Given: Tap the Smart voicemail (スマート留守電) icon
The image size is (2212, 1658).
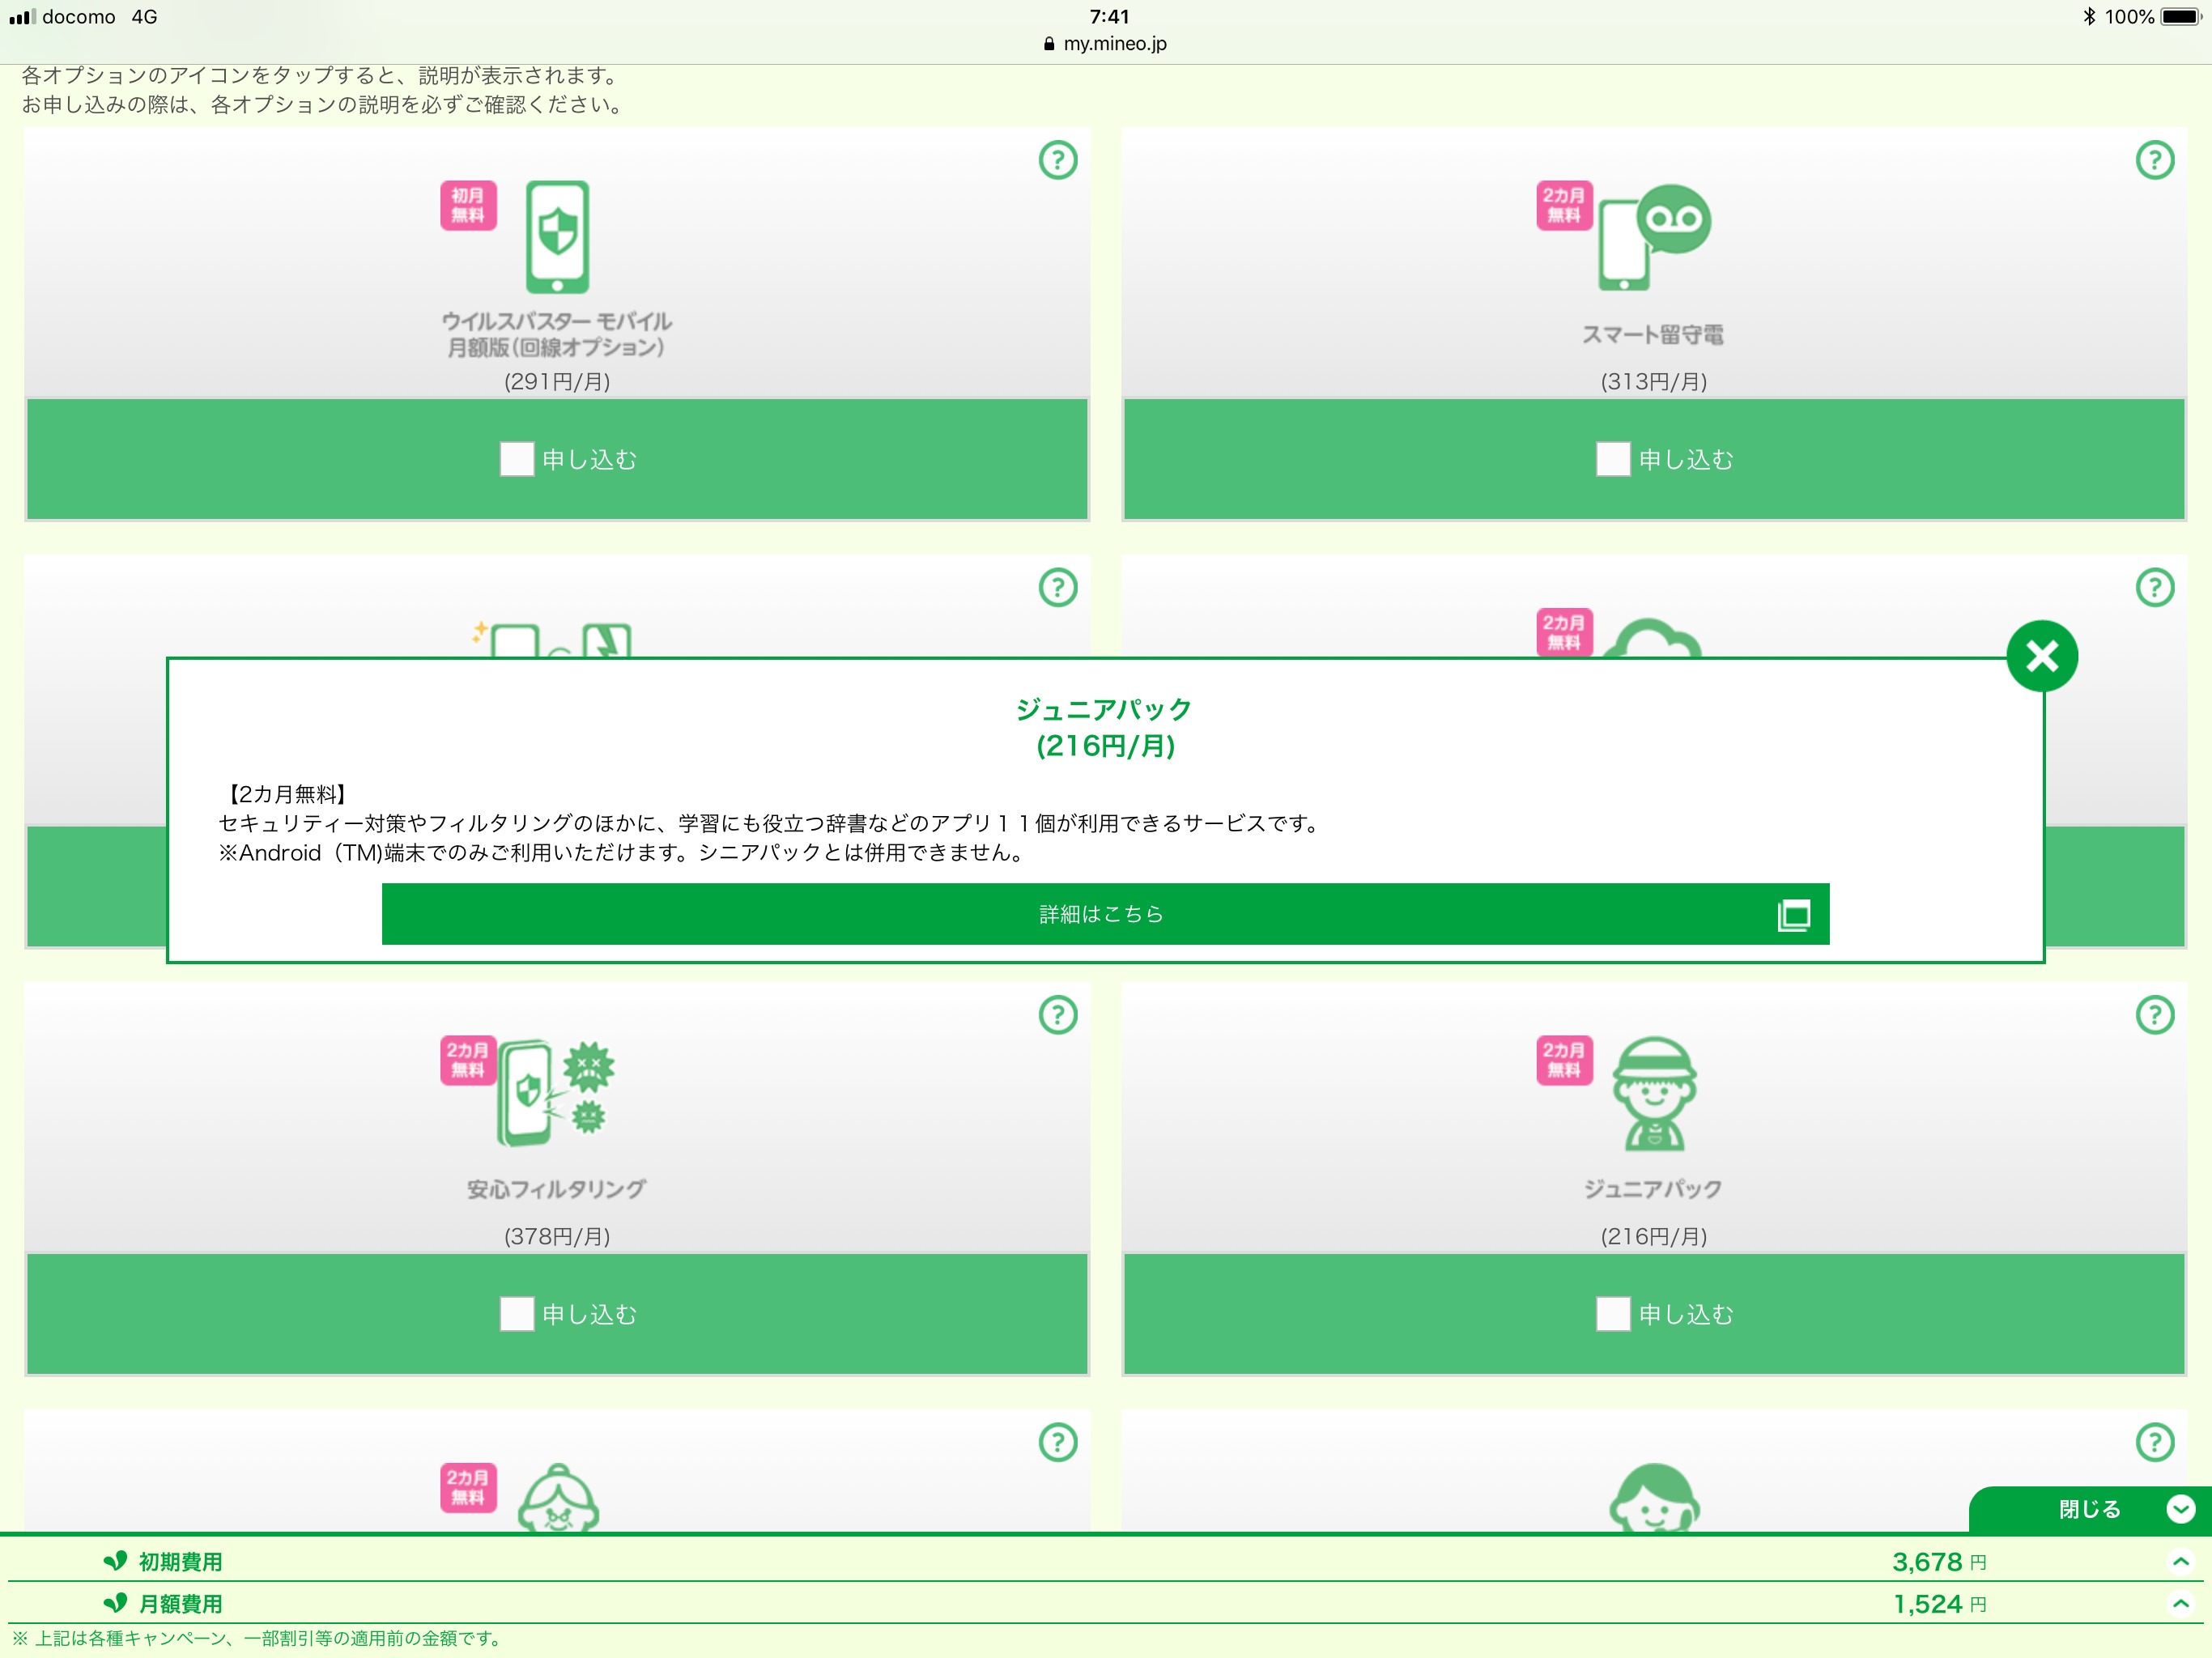Looking at the screenshot, I should (1653, 237).
